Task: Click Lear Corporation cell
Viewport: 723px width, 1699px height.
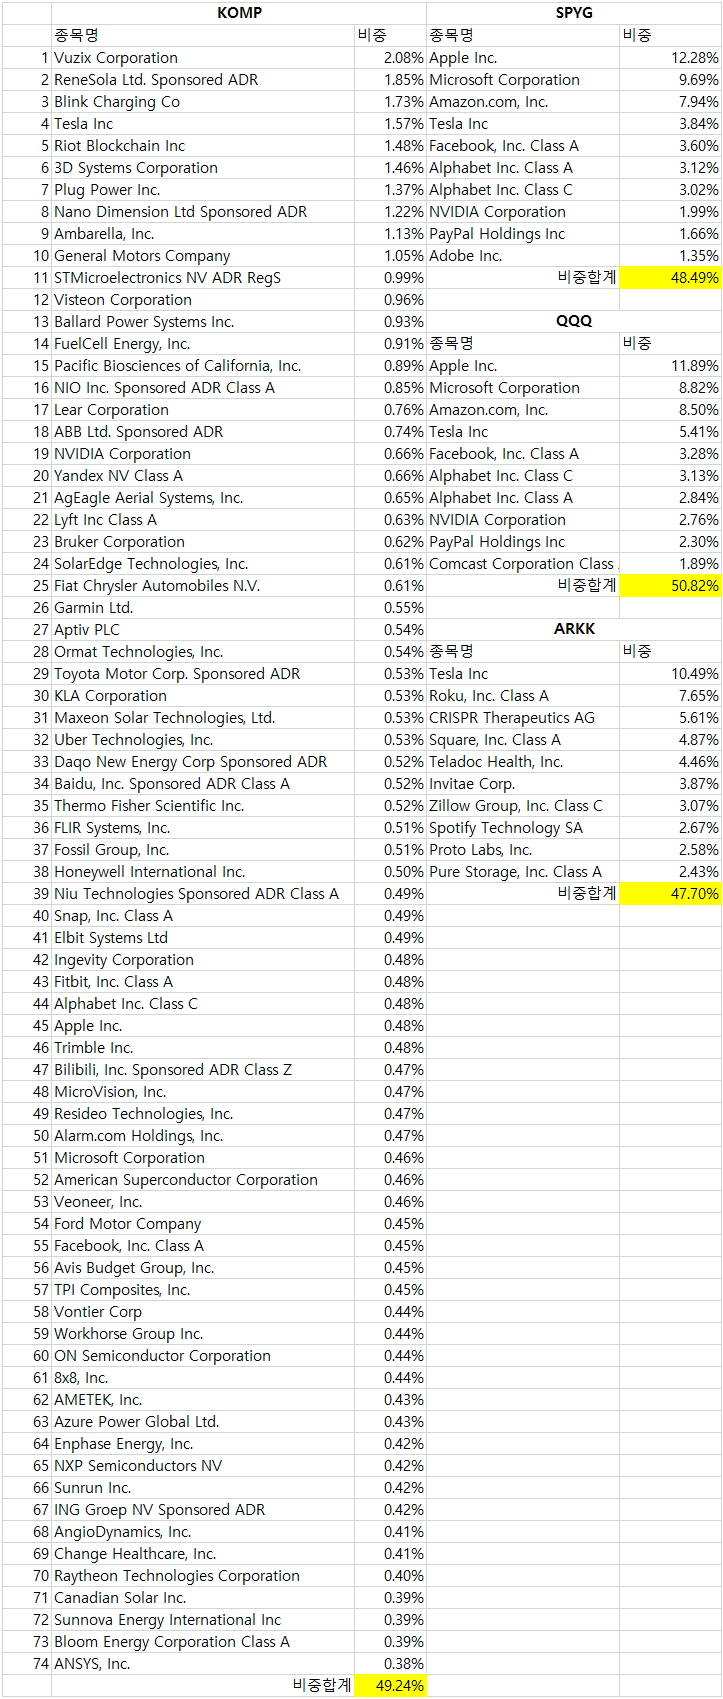Action: (203, 410)
